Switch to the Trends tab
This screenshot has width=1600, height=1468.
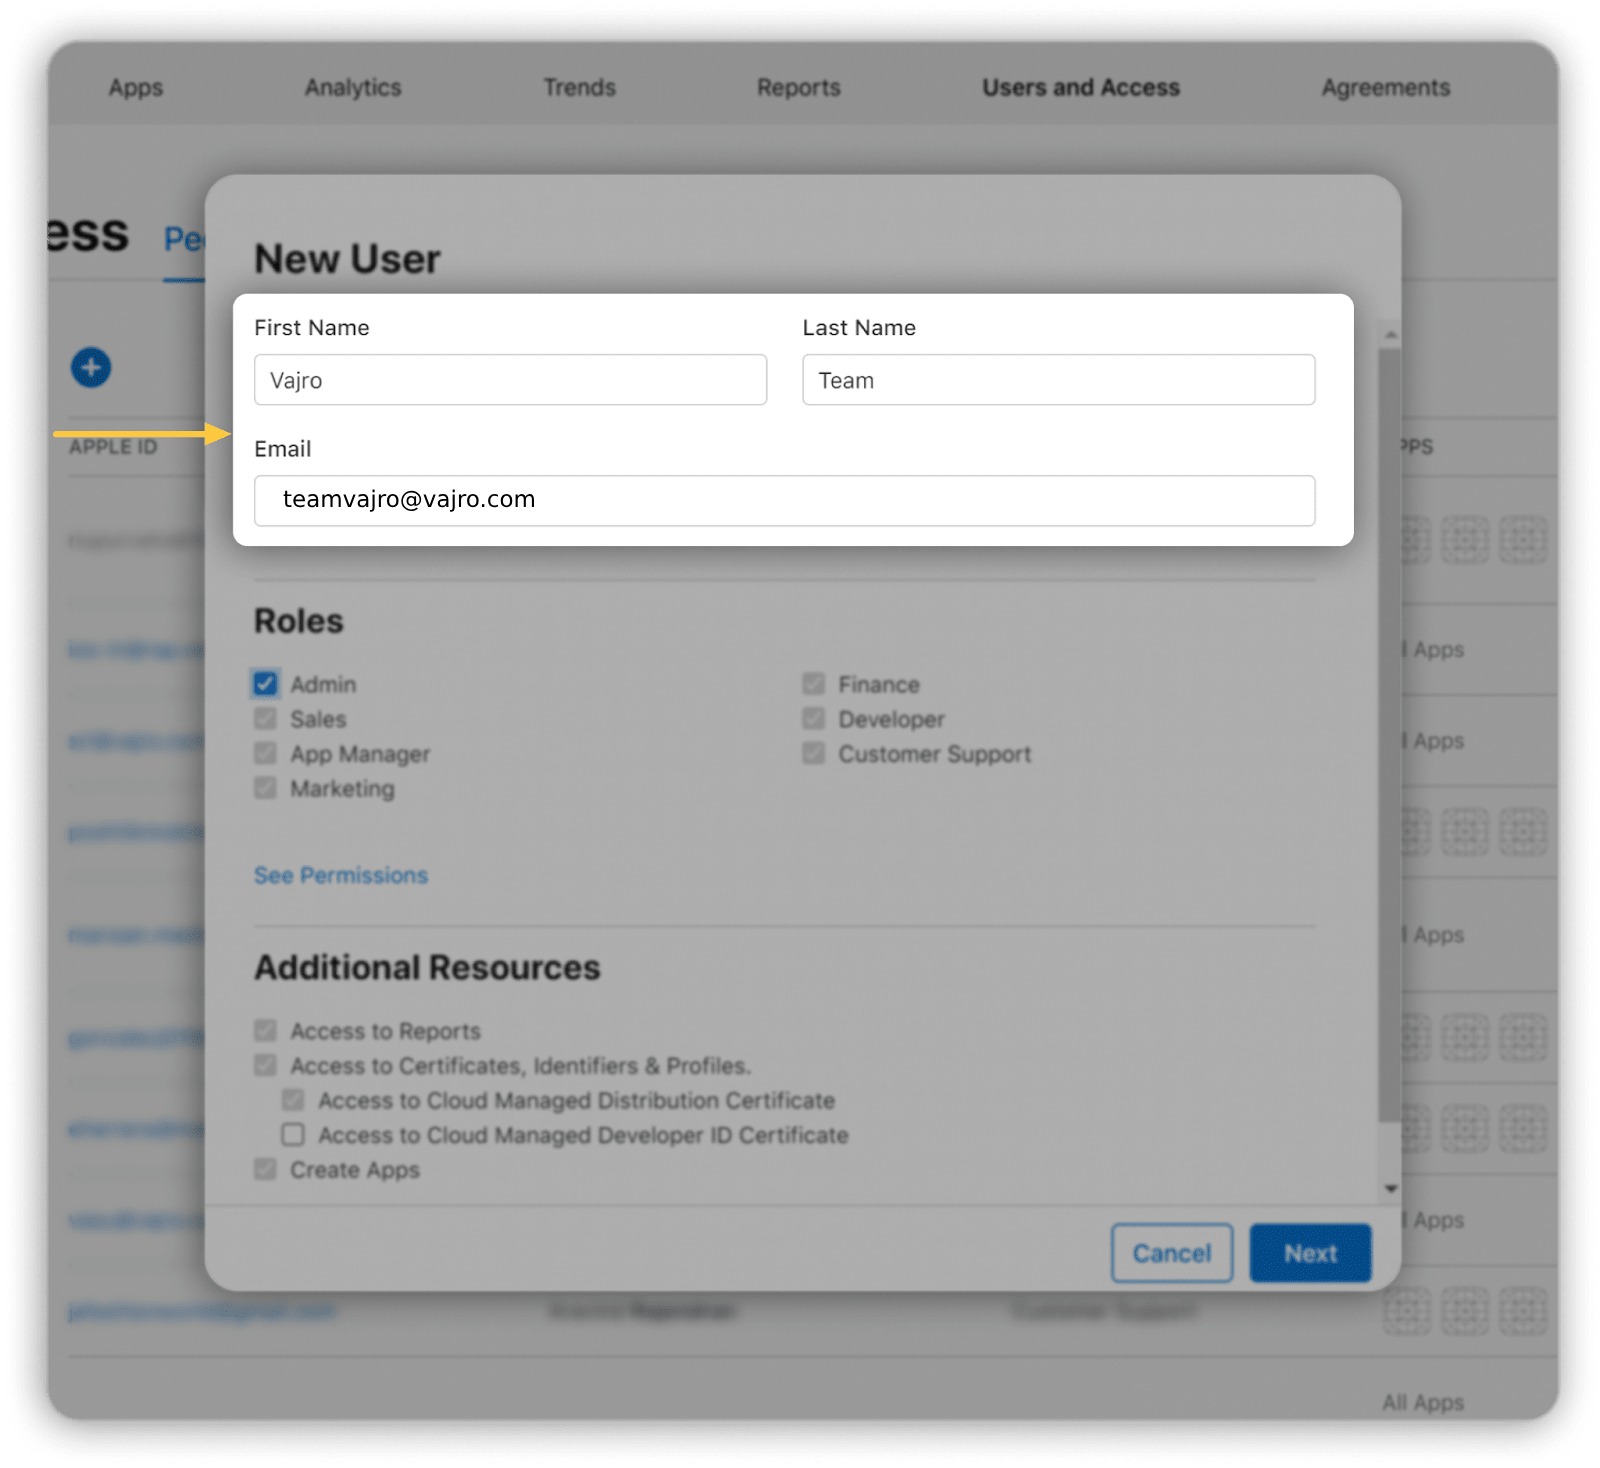click(580, 88)
